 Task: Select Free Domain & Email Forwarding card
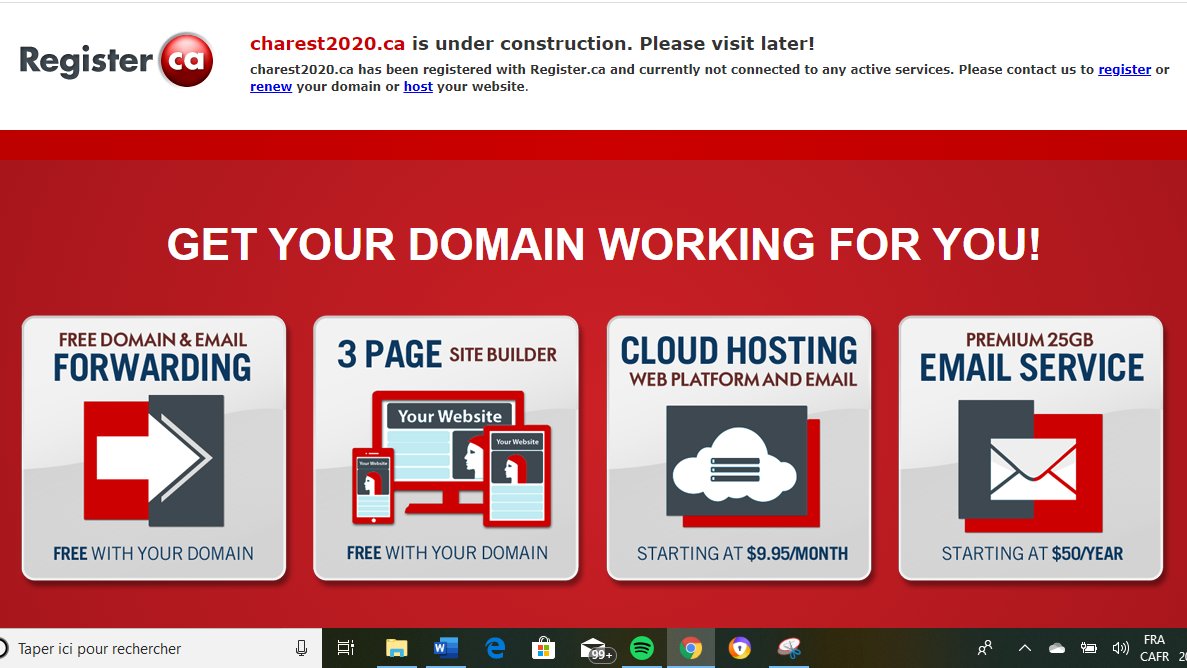tap(154, 448)
